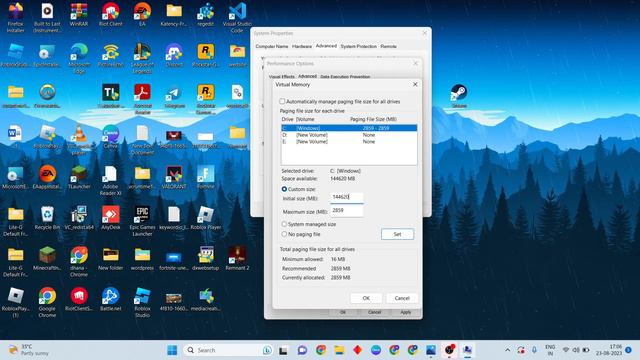This screenshot has width=640, height=360.
Task: Open WinRAR desktop icon
Action: coord(79,16)
